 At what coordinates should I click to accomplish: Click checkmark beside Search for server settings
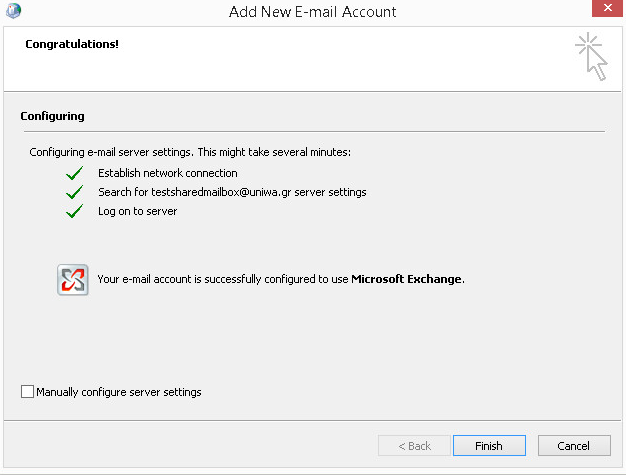coord(74,192)
